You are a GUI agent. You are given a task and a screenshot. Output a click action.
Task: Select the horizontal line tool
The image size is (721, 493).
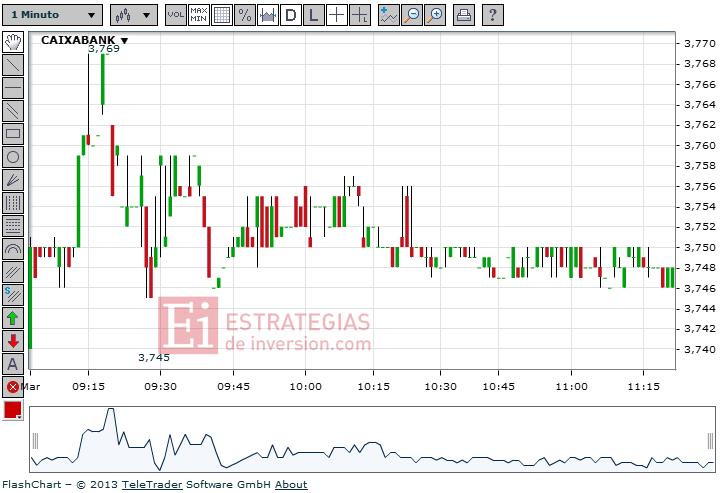click(x=13, y=88)
